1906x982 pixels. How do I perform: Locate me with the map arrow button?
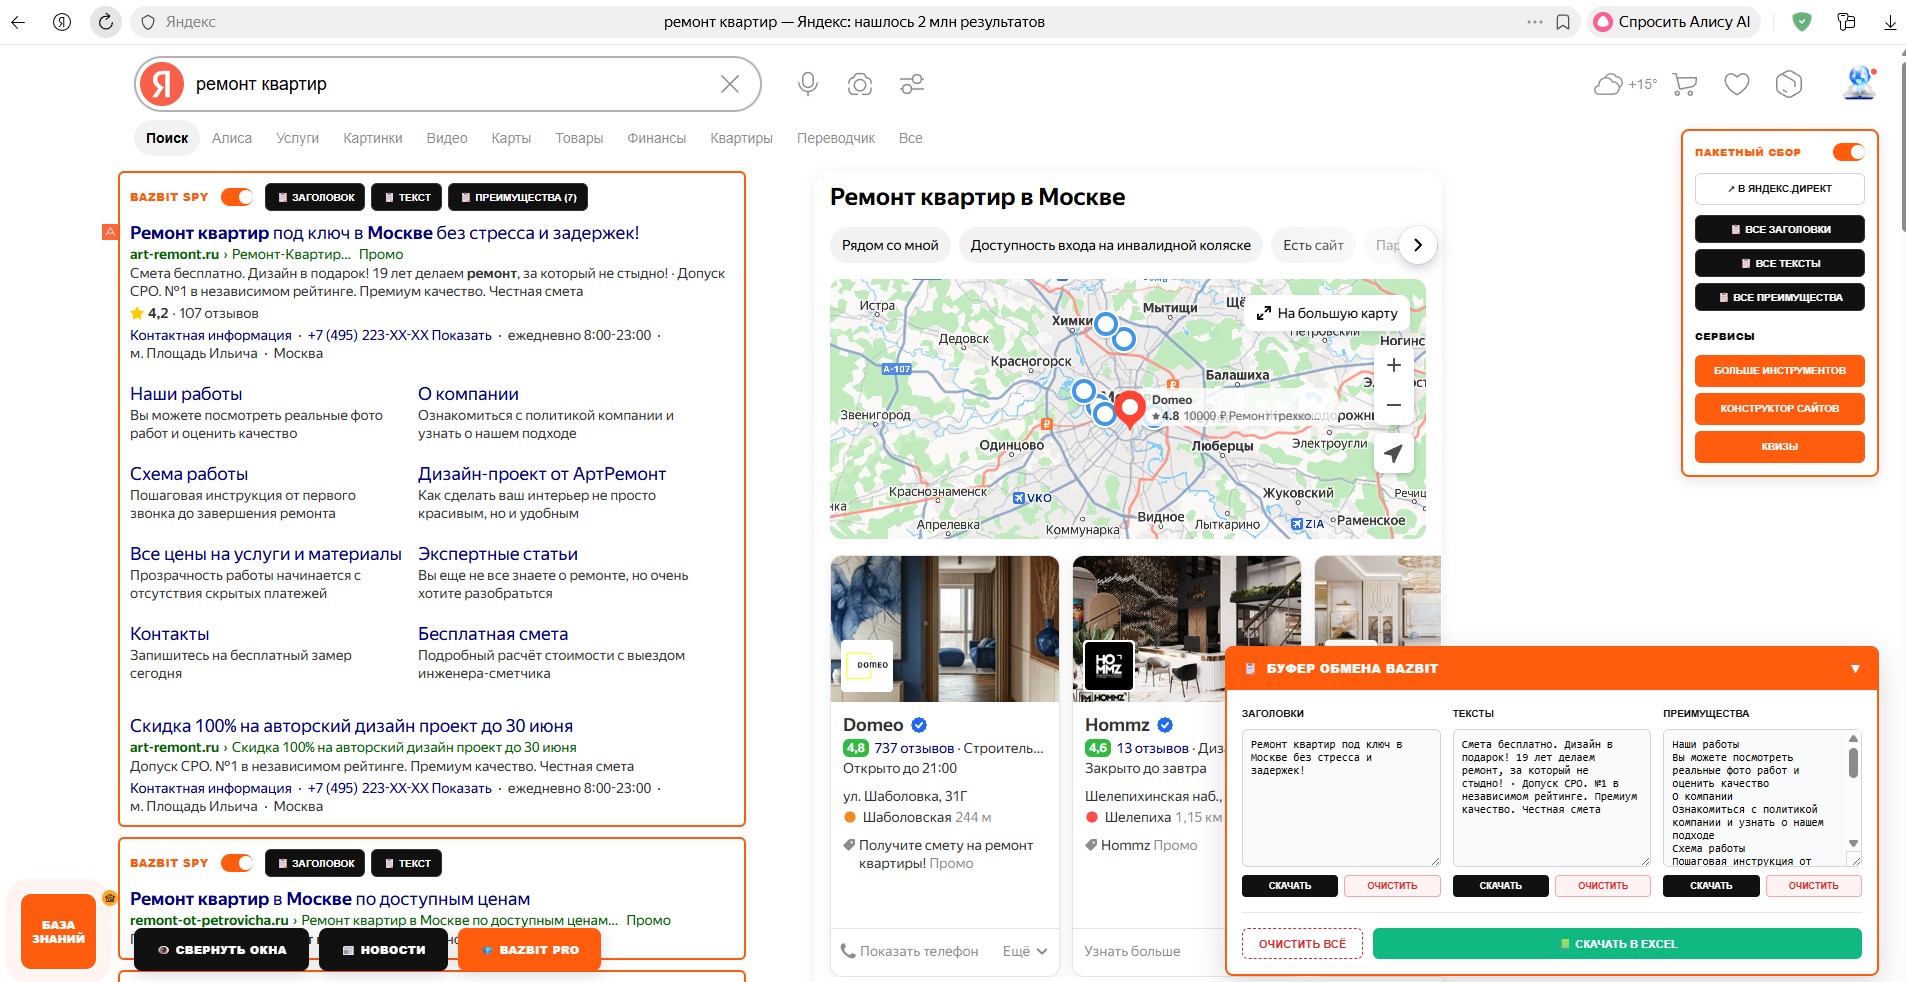(x=1394, y=453)
